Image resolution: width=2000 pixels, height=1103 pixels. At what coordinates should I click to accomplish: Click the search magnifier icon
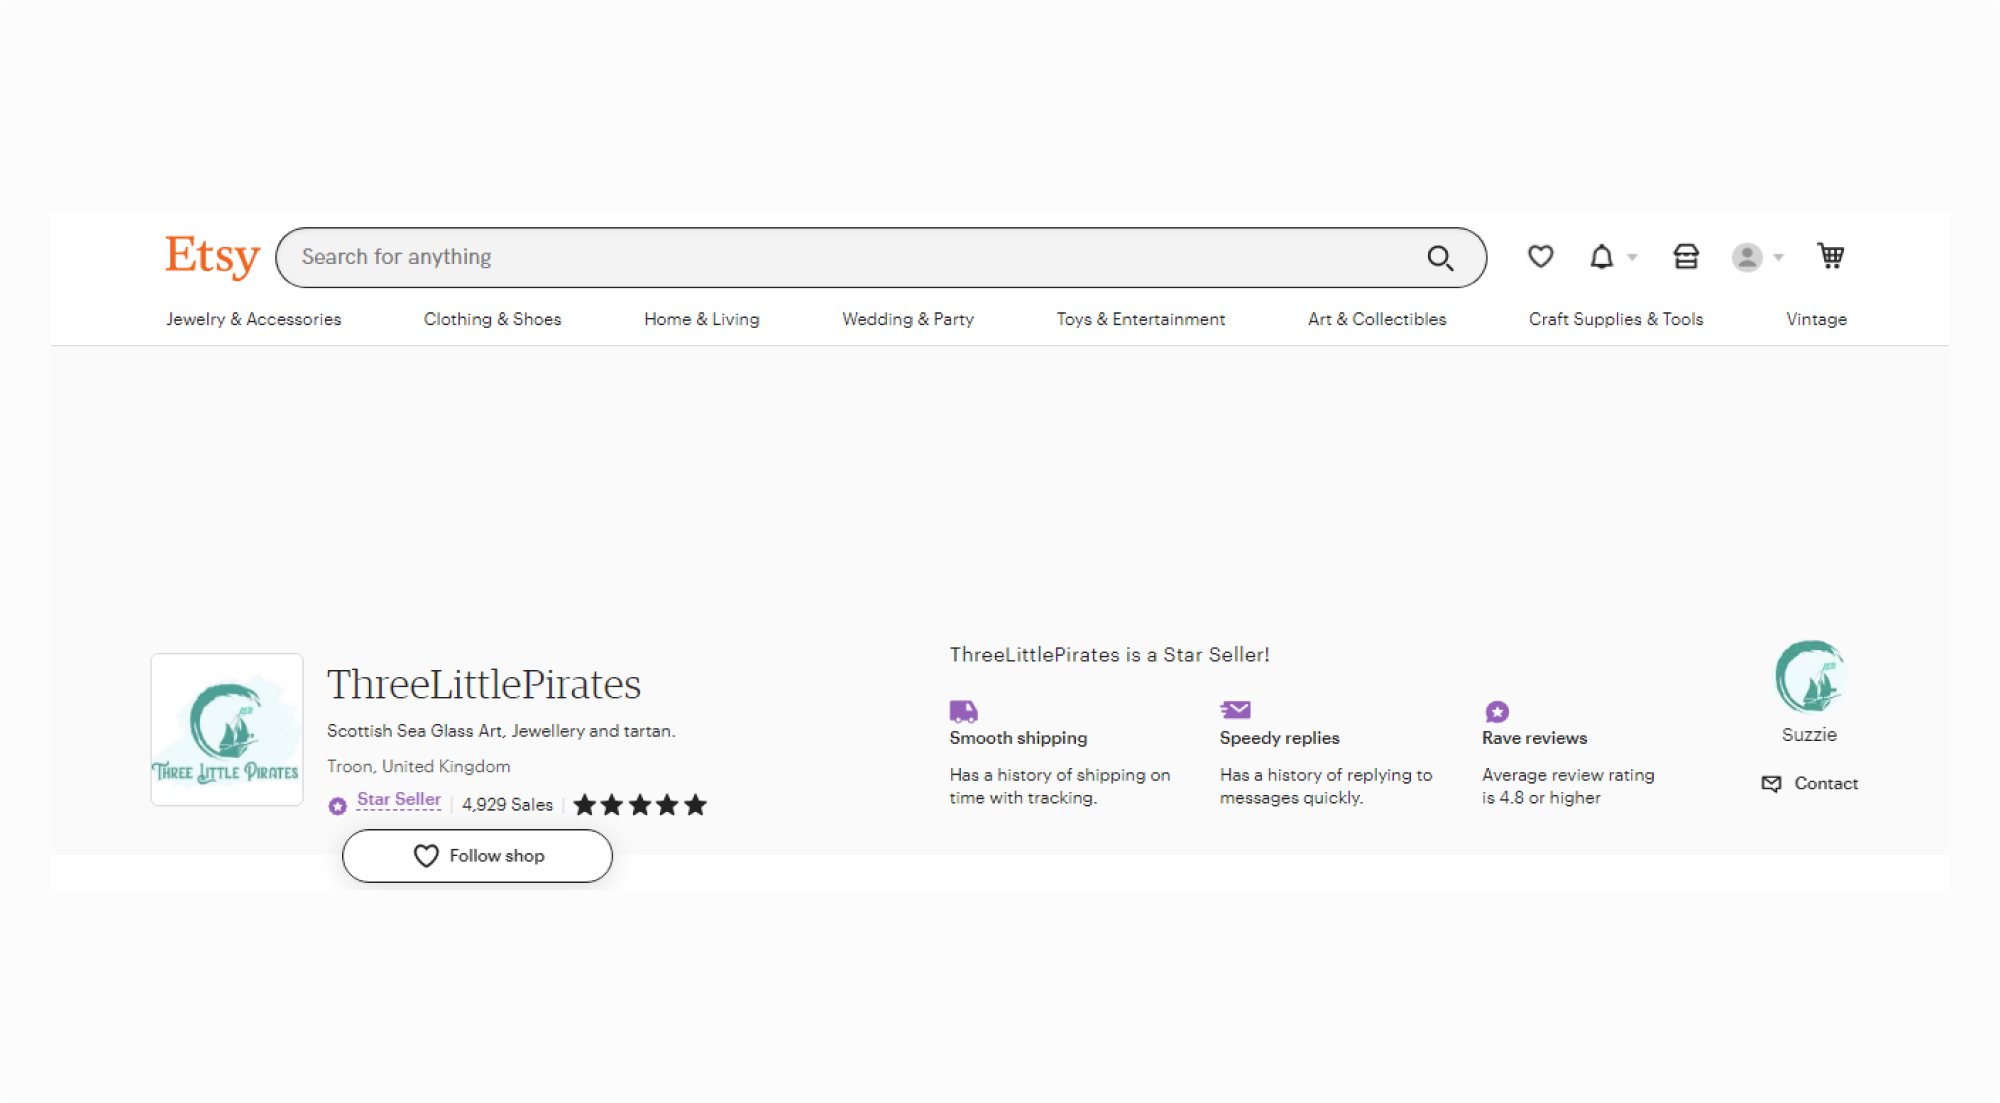tap(1440, 258)
